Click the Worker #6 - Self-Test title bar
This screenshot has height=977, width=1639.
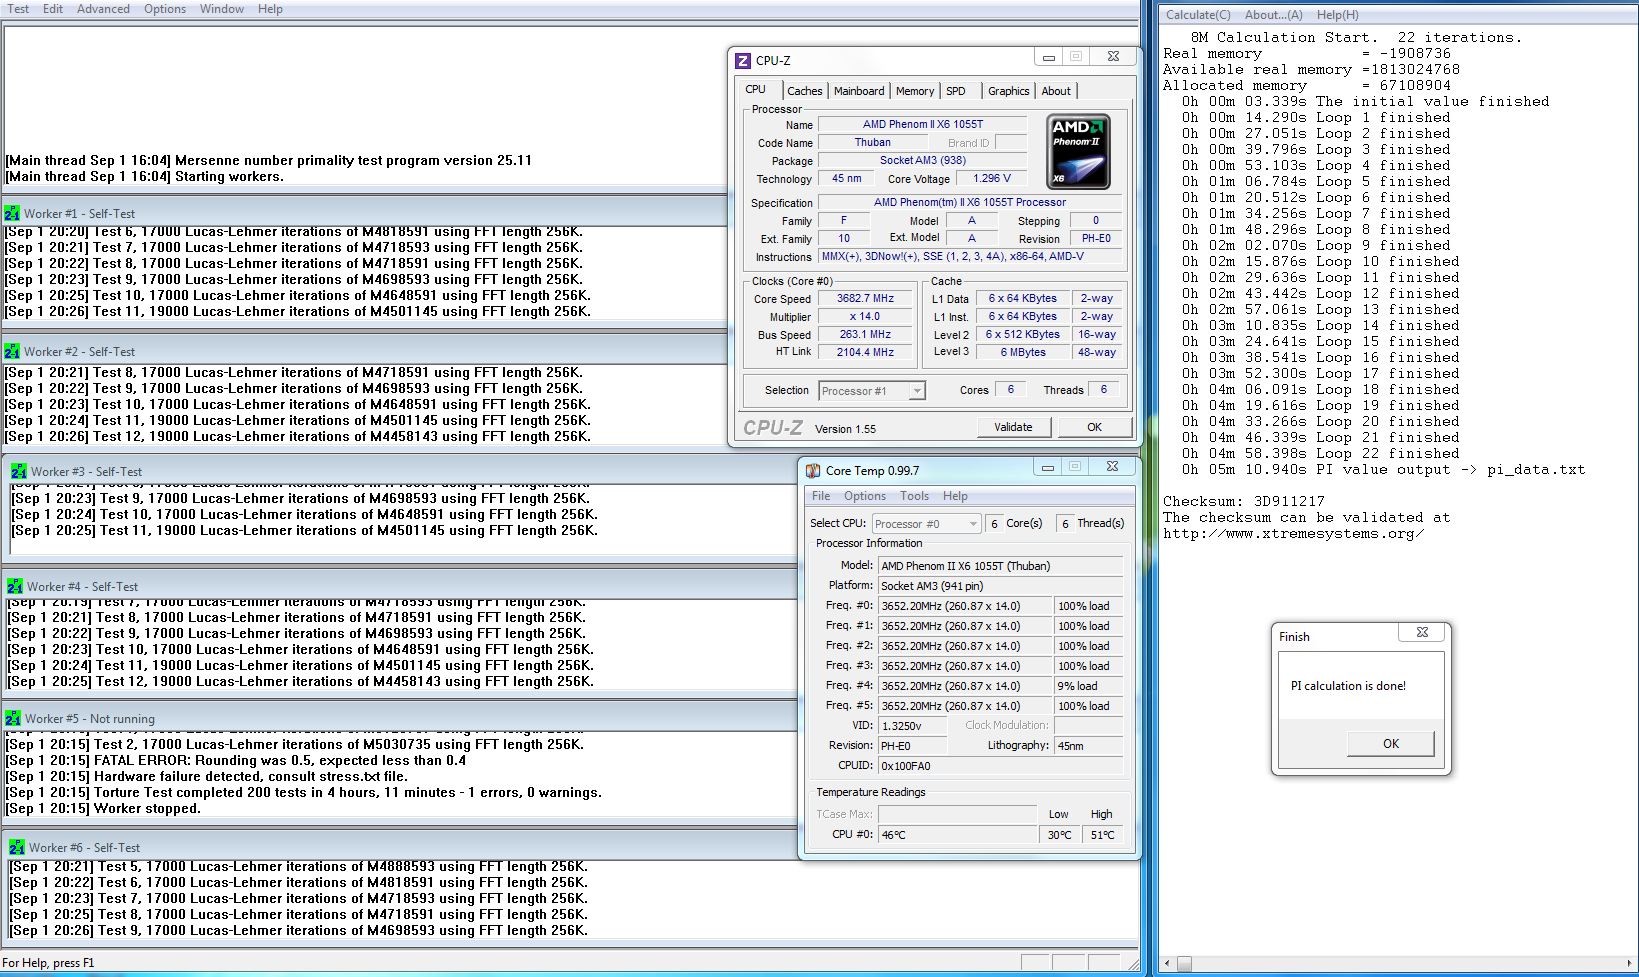click(x=400, y=847)
